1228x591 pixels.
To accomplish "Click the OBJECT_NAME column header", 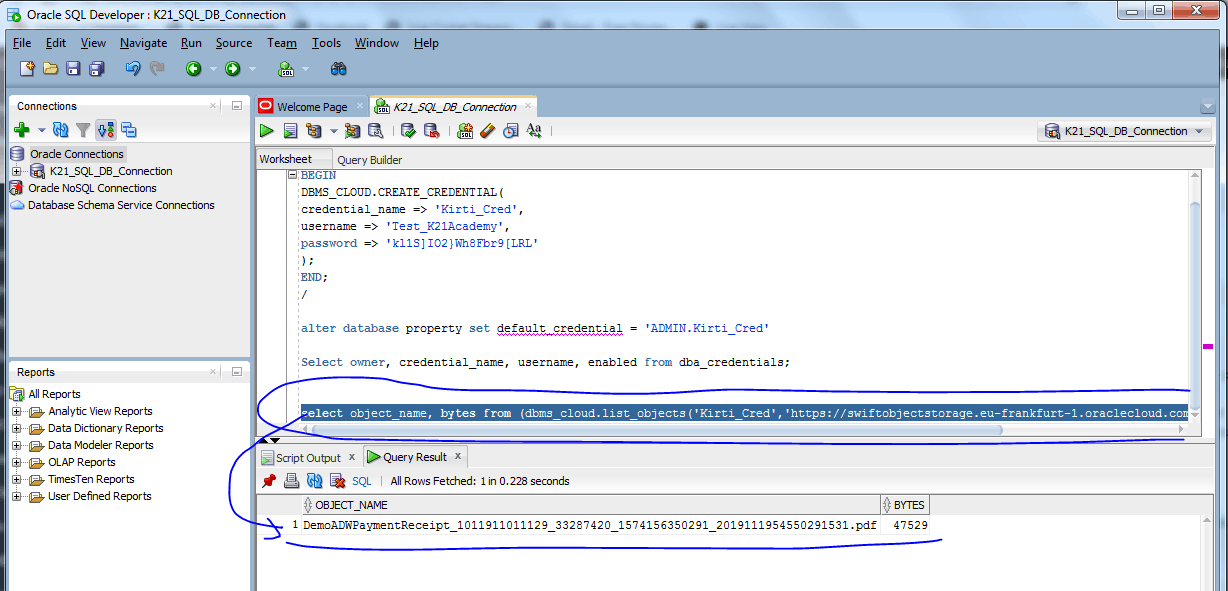I will 592,505.
